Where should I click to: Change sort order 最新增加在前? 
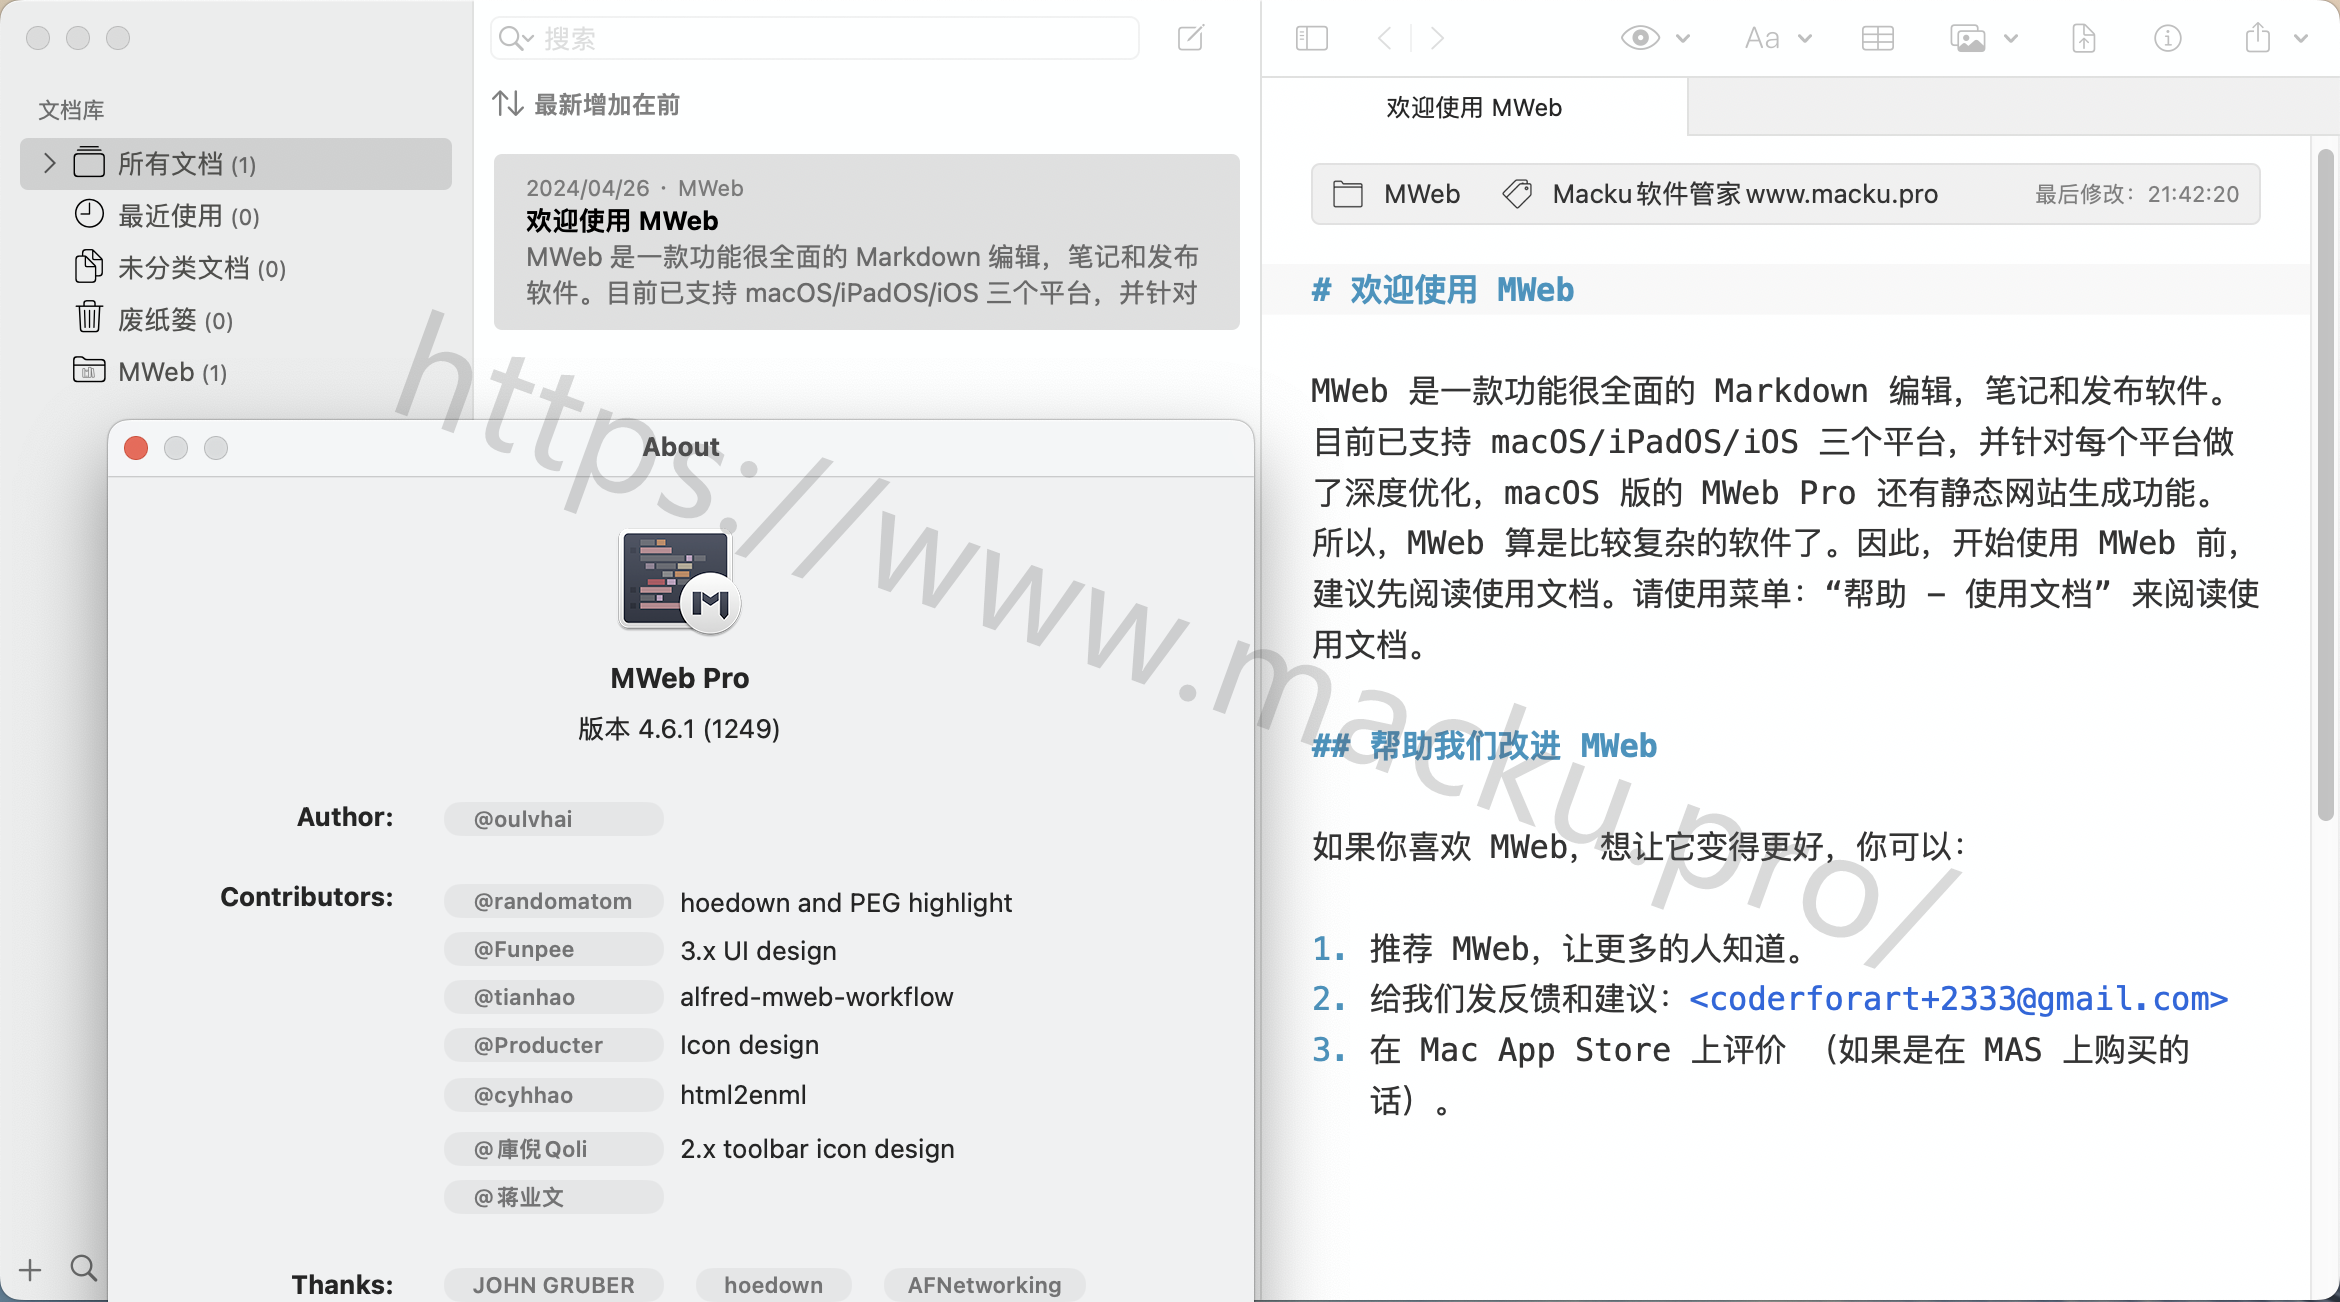click(x=607, y=104)
